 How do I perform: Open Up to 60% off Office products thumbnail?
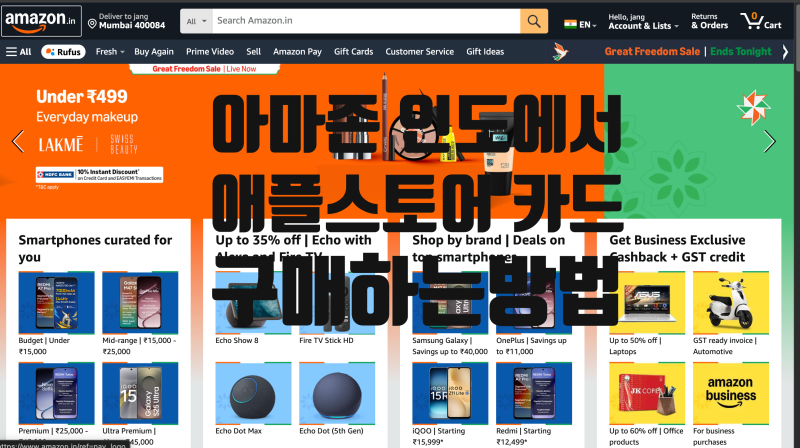(x=647, y=393)
